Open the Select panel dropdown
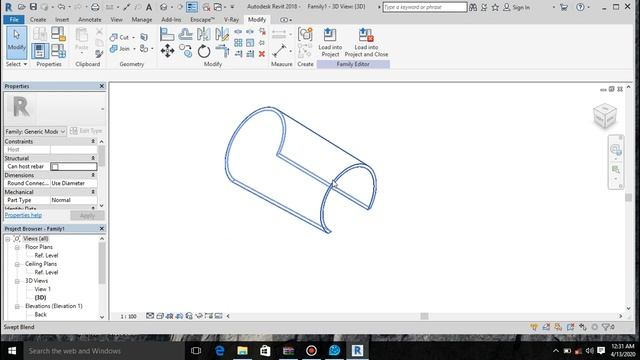This screenshot has height=360, width=640. click(x=16, y=64)
